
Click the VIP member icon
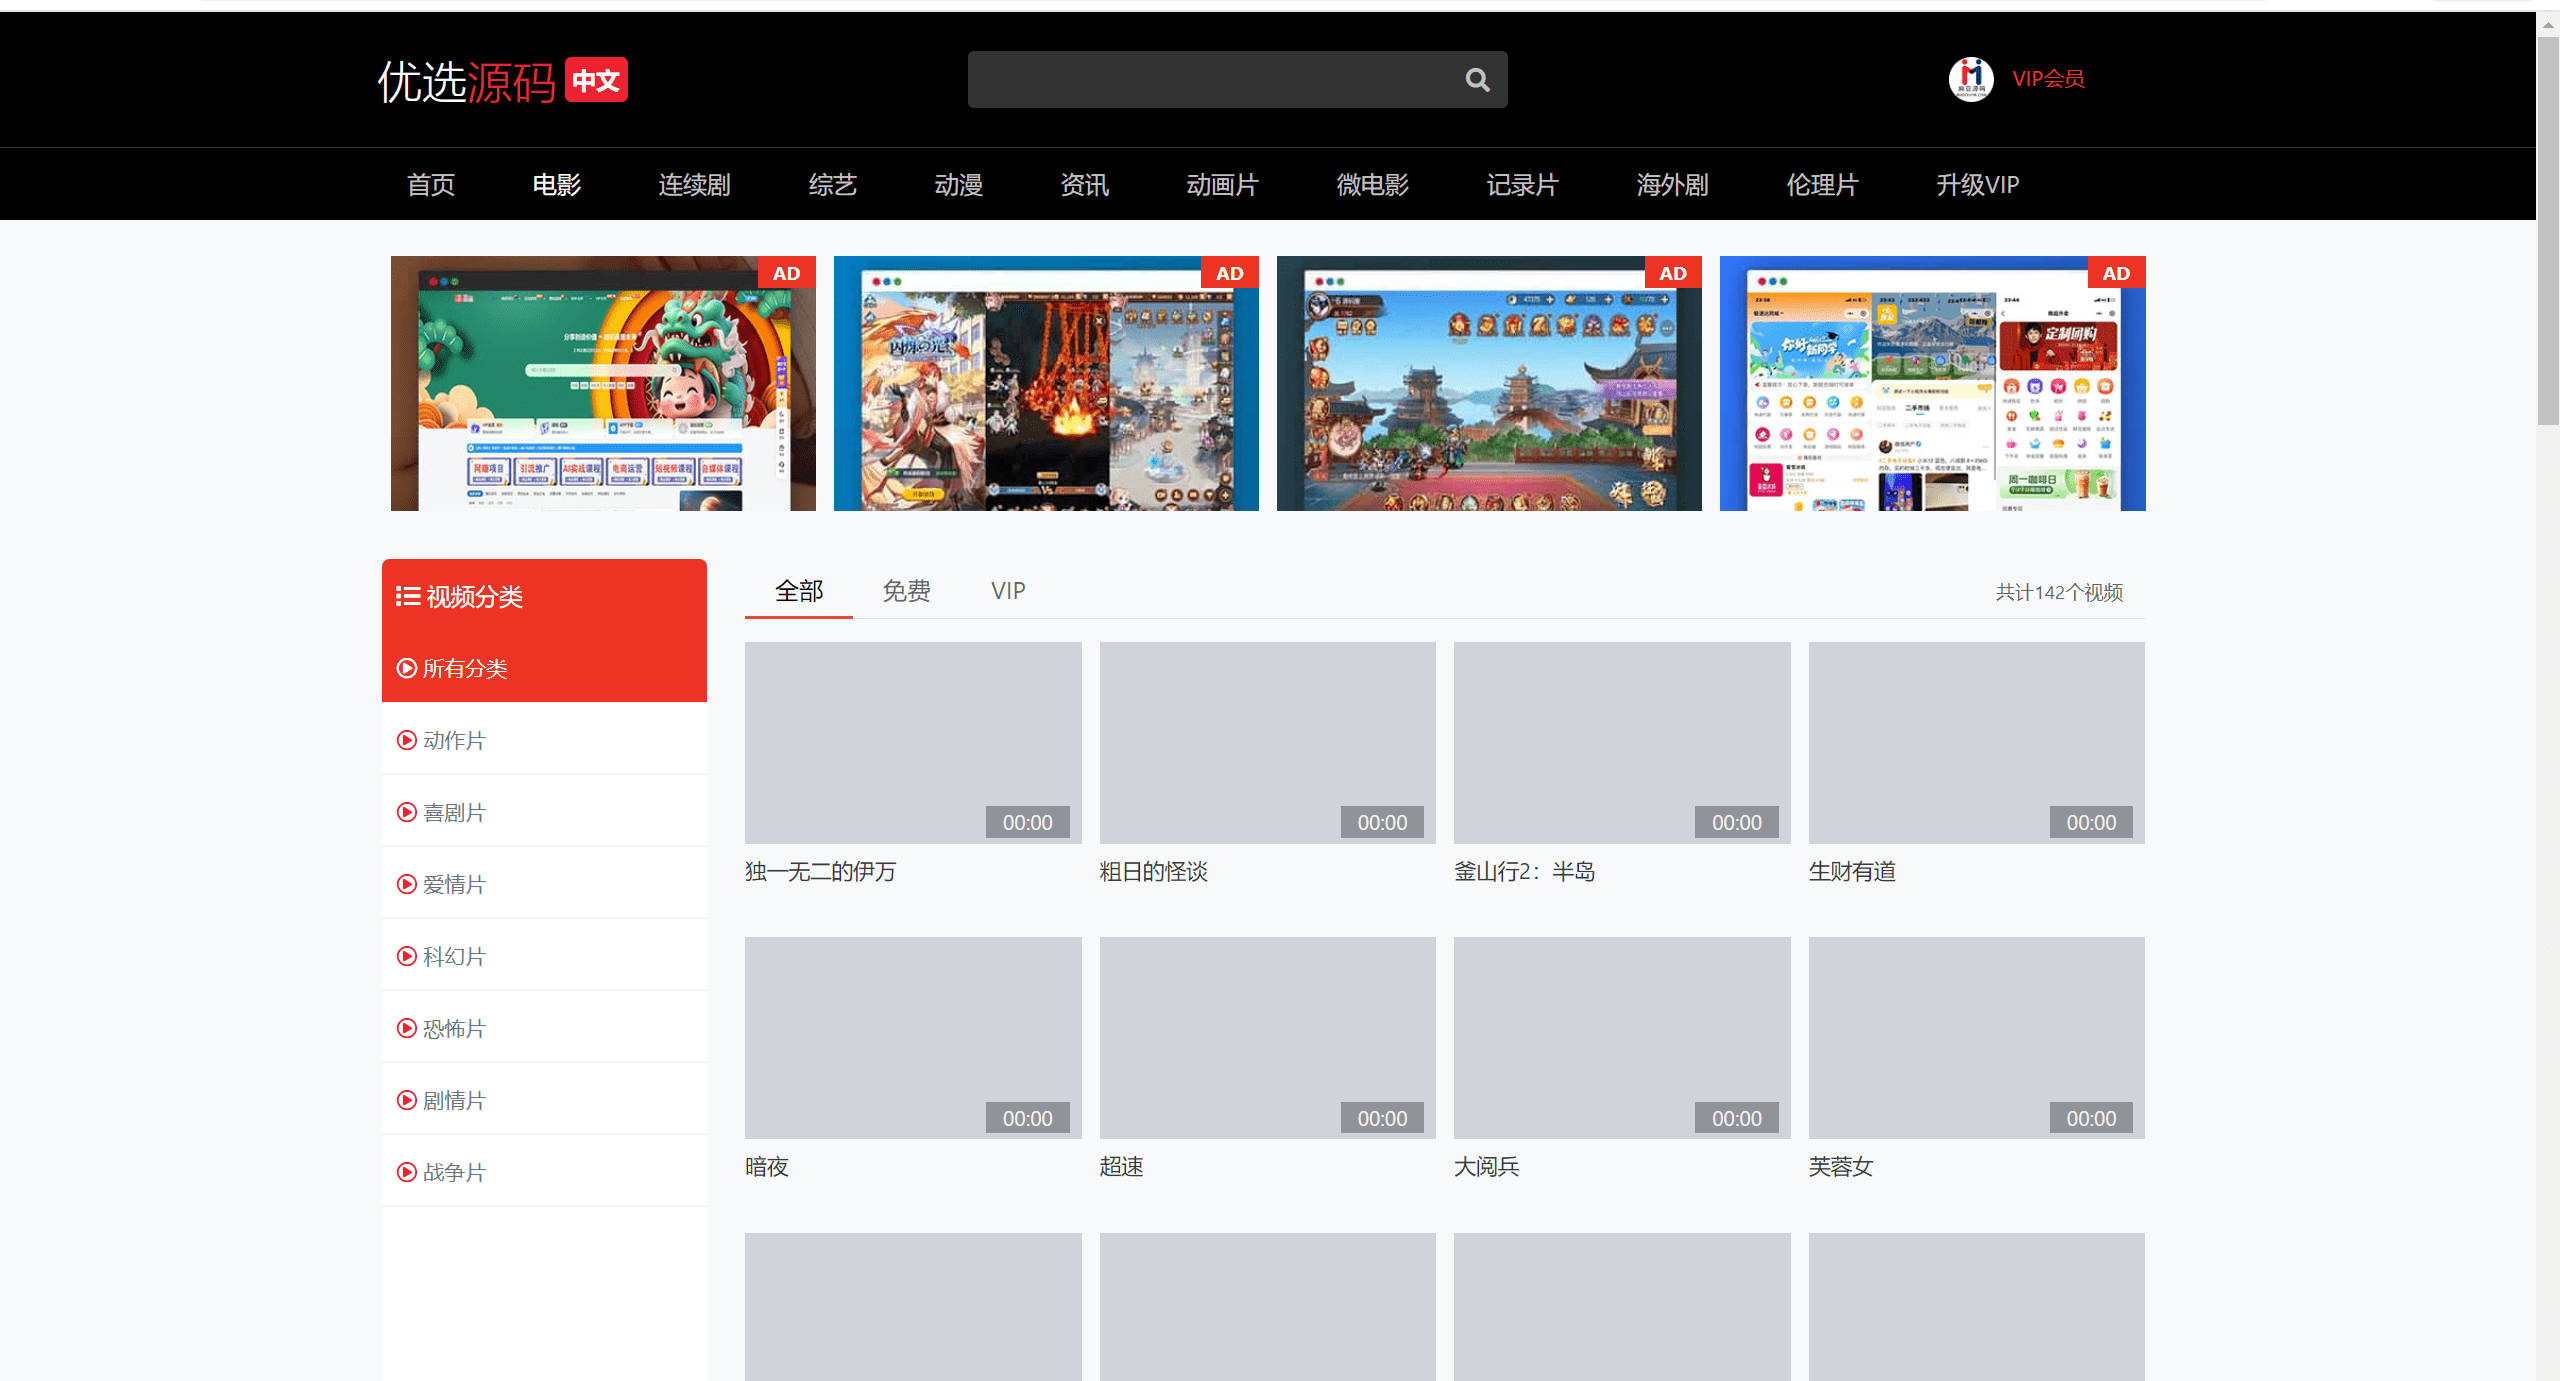pos(1968,77)
